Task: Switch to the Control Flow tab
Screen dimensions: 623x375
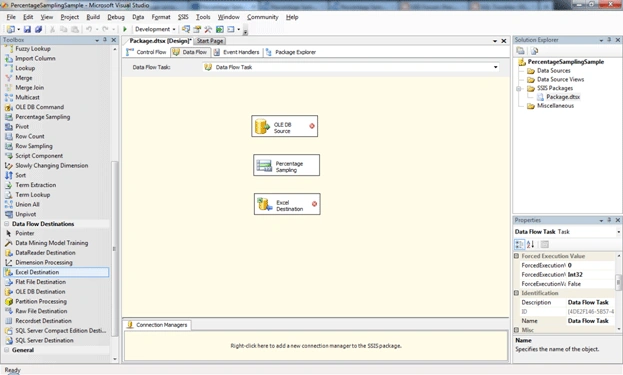Action: [146, 52]
